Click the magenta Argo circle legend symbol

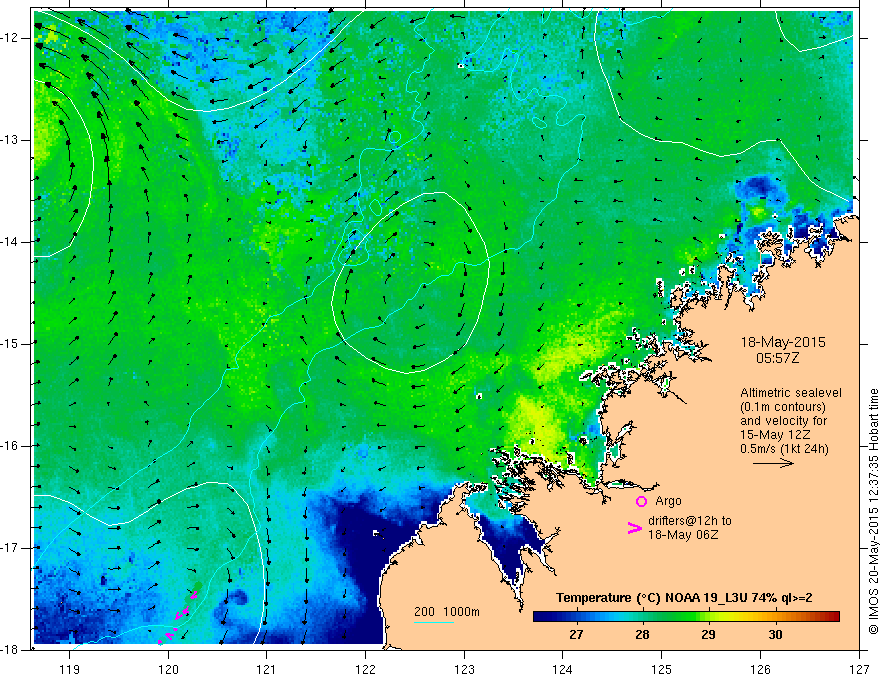(x=641, y=501)
